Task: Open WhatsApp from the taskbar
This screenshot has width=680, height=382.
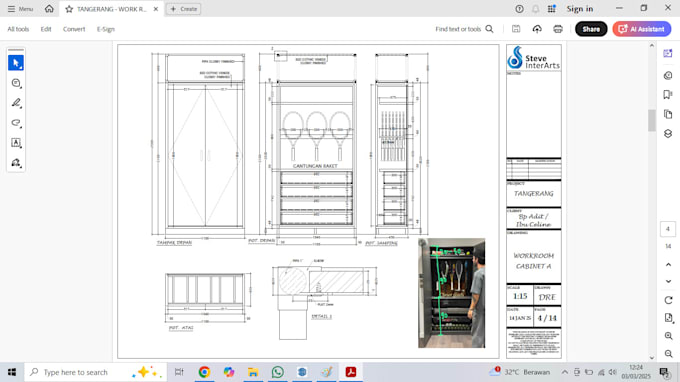Action: 278,372
